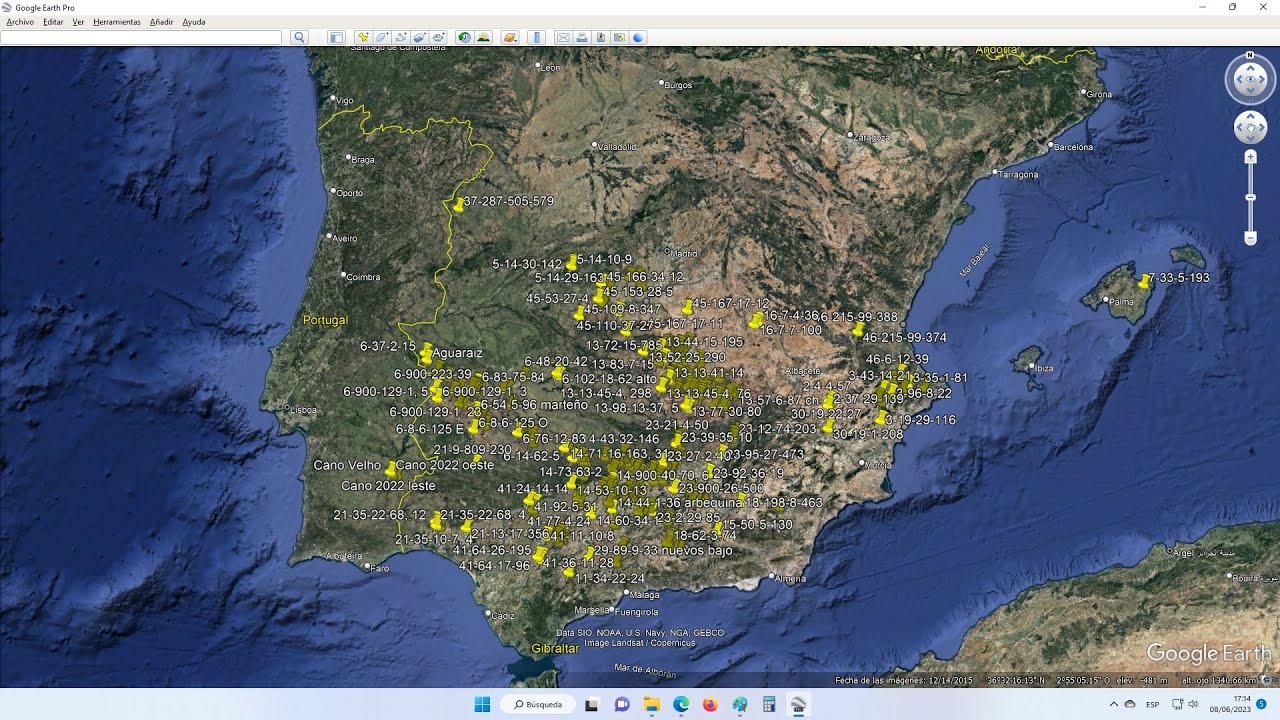
Task: Open the Añadir menu
Action: click(161, 21)
